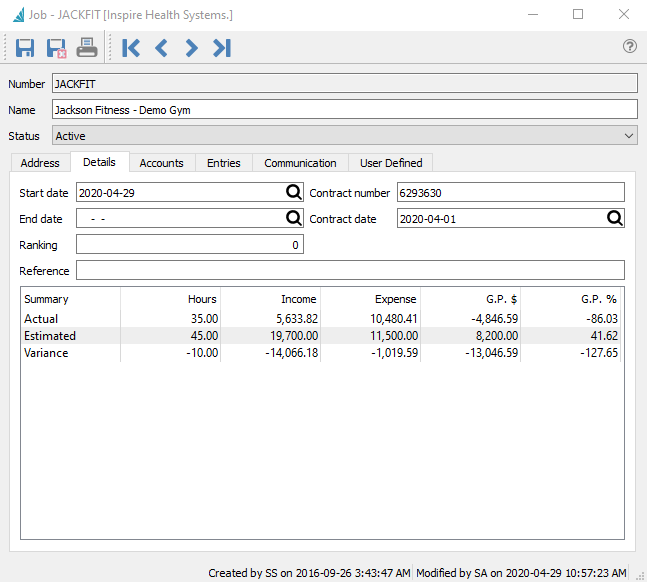Screen dimensions: 647x582
Task: Switch to the Address tab
Action: coord(41,163)
